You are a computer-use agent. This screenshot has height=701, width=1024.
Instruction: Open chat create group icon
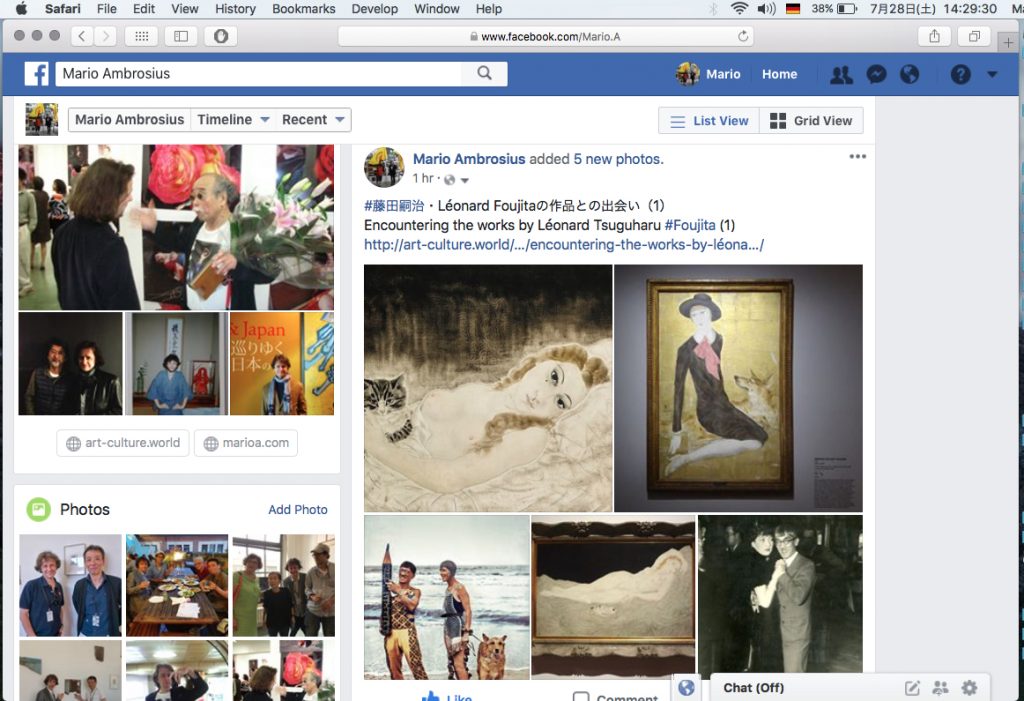pyautogui.click(x=940, y=687)
